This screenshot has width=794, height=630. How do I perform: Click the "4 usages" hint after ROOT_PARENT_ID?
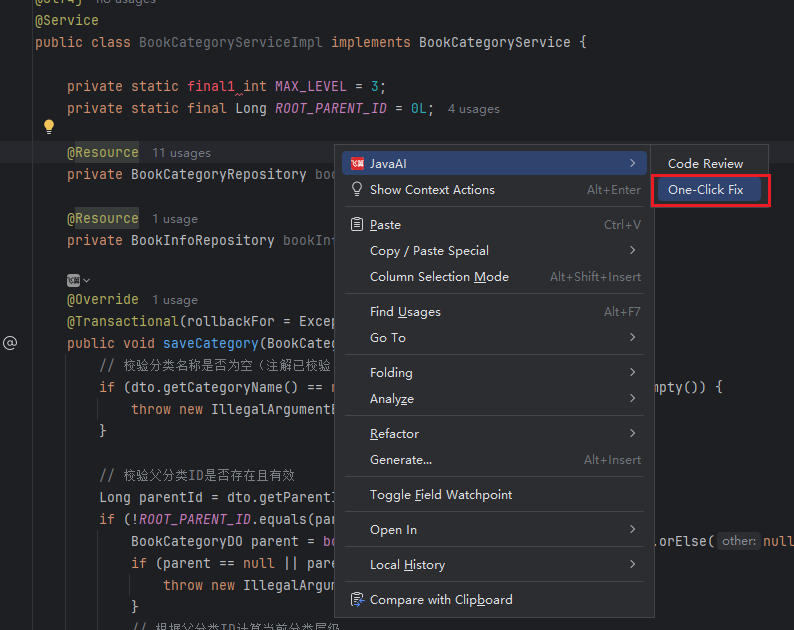473,109
